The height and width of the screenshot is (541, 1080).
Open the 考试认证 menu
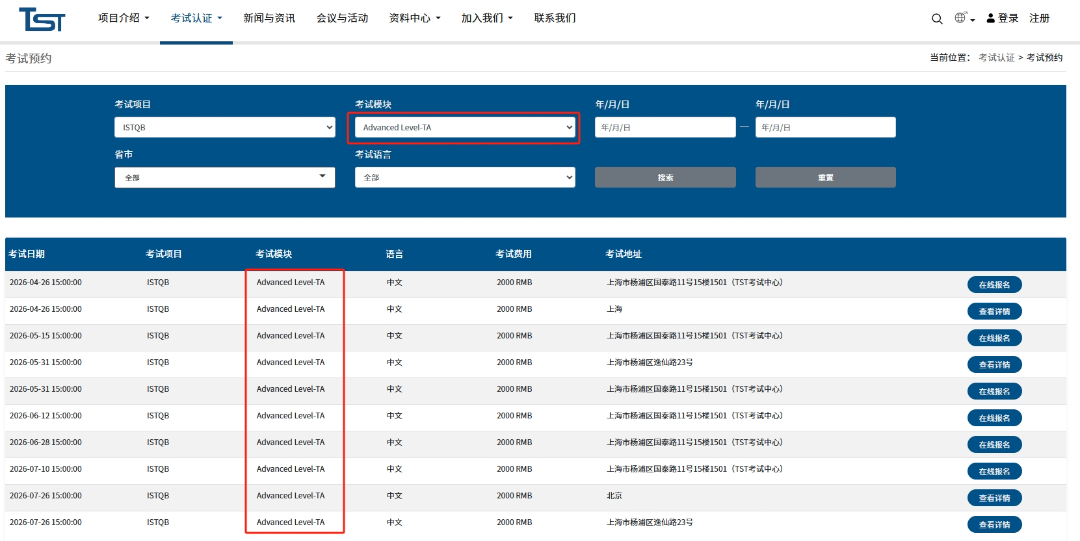(196, 18)
